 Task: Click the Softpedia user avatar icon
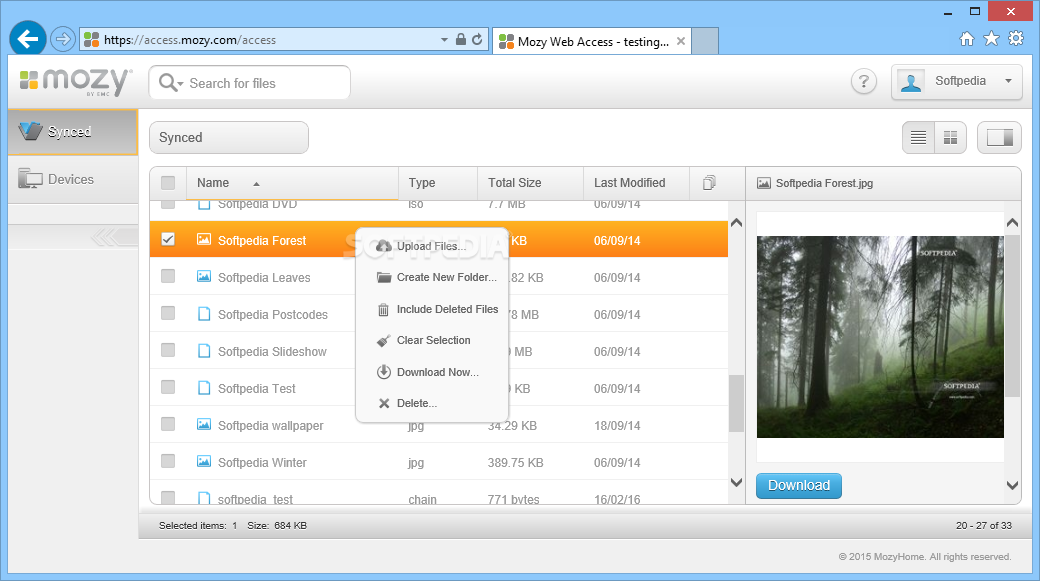click(911, 82)
